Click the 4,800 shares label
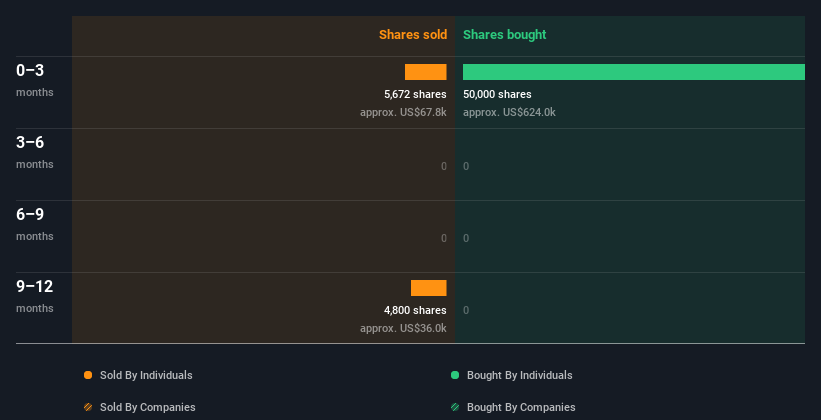Screen dimensions: 821x420 coord(415,311)
